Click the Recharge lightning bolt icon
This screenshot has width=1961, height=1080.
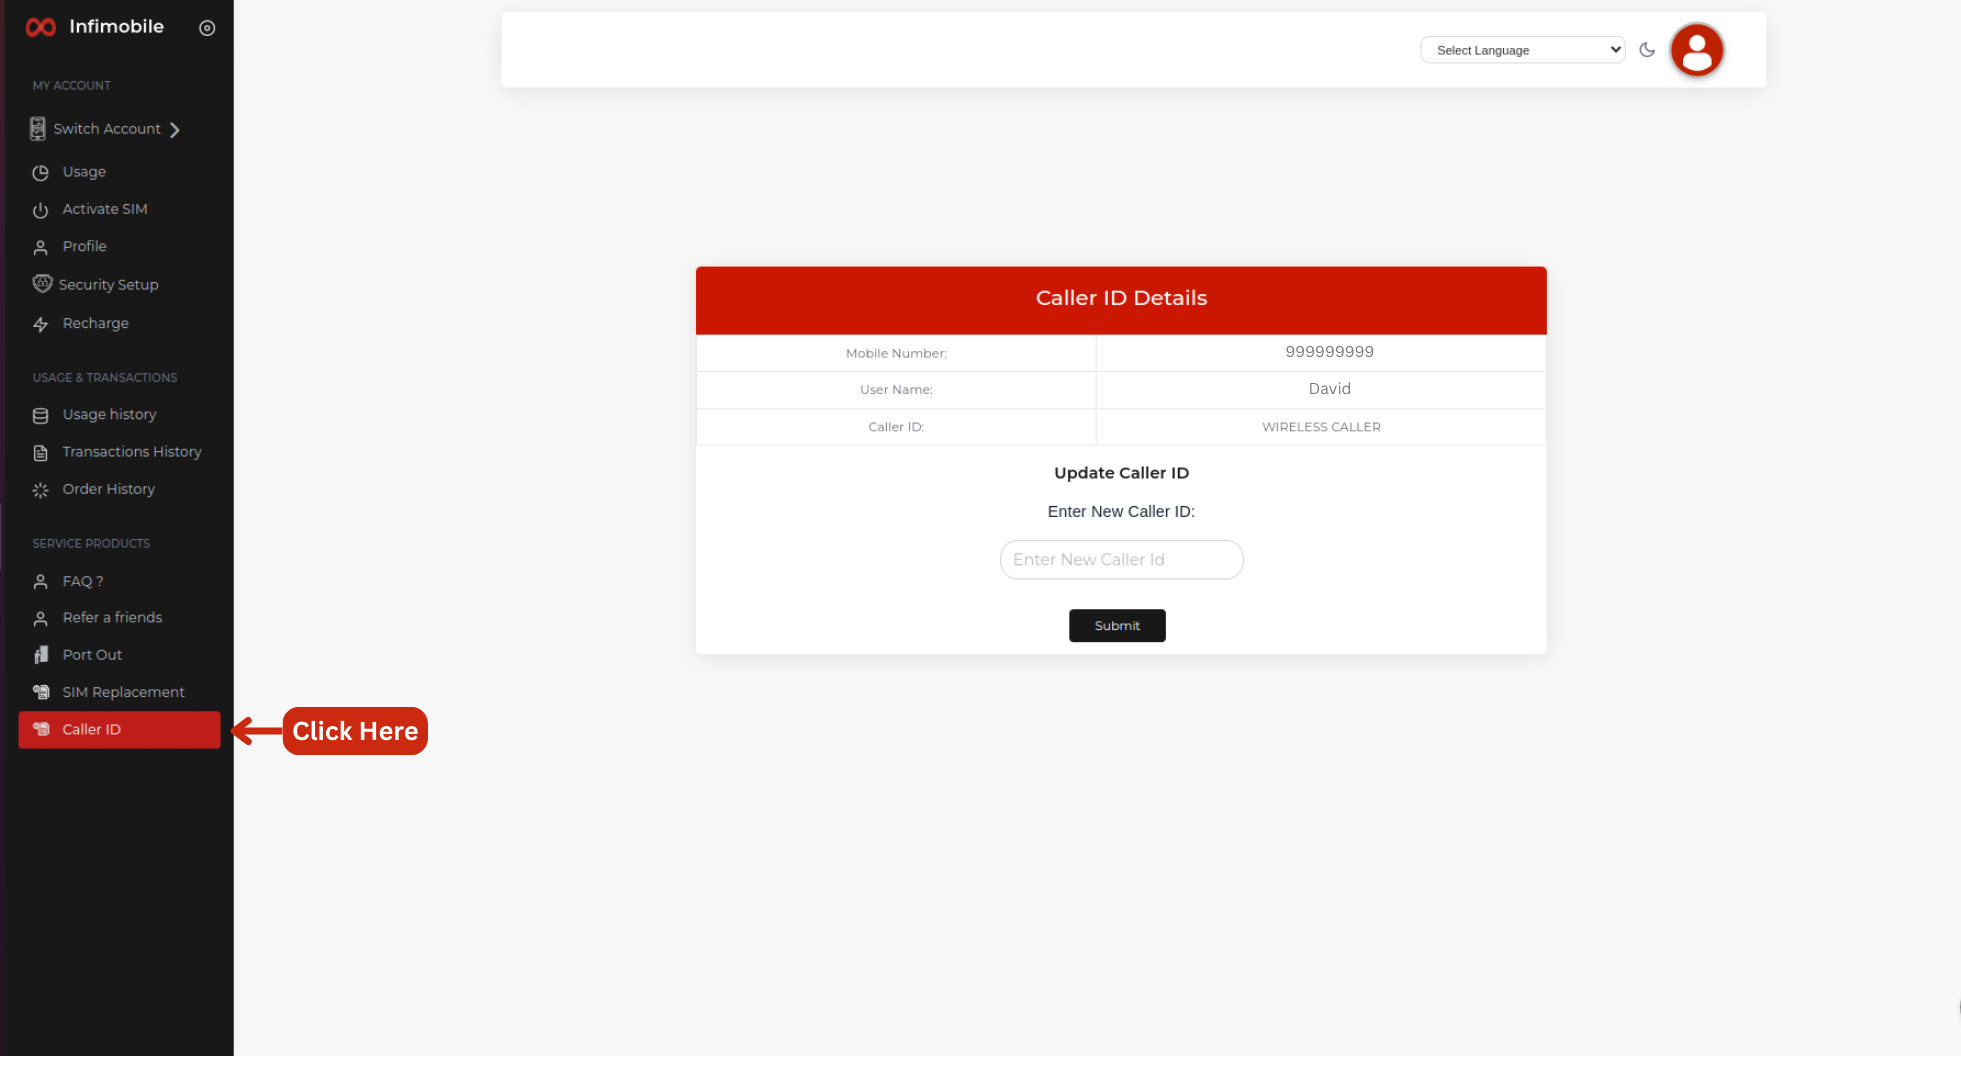pyautogui.click(x=40, y=324)
